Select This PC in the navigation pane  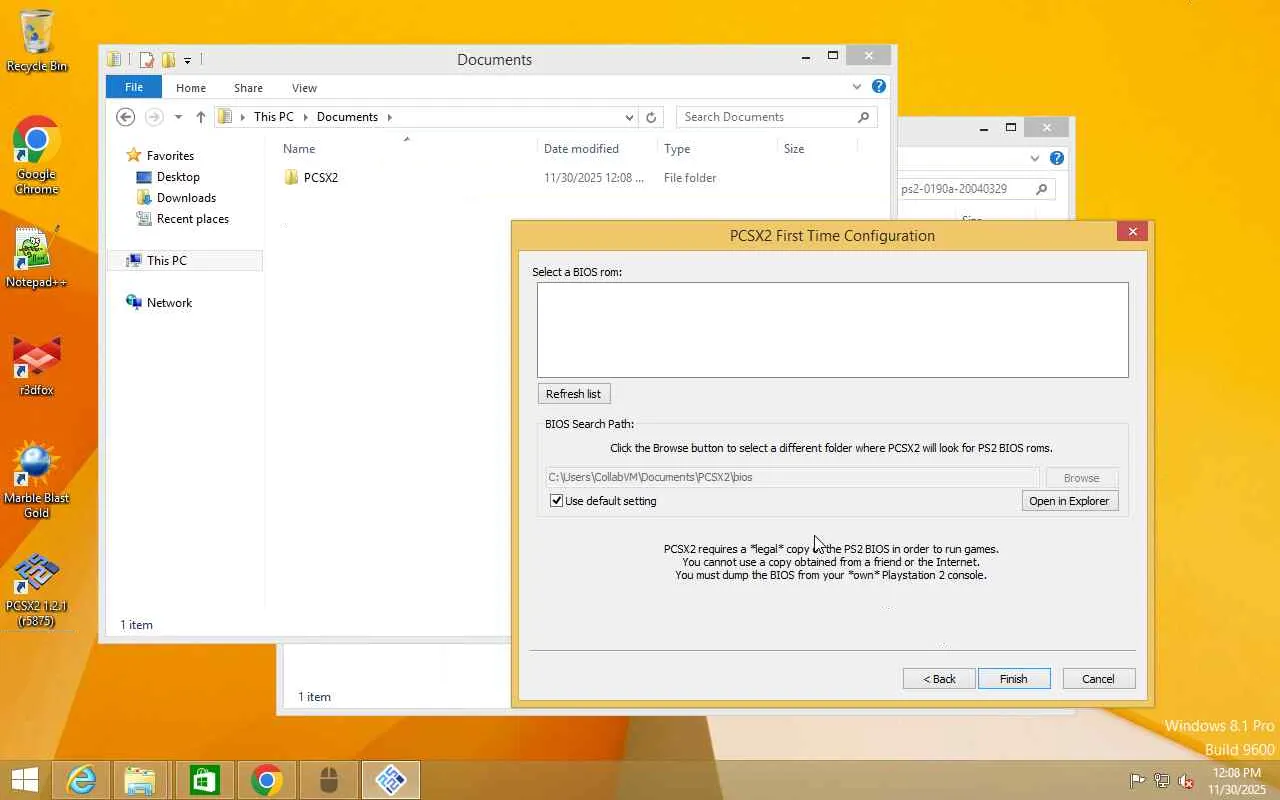click(x=166, y=261)
